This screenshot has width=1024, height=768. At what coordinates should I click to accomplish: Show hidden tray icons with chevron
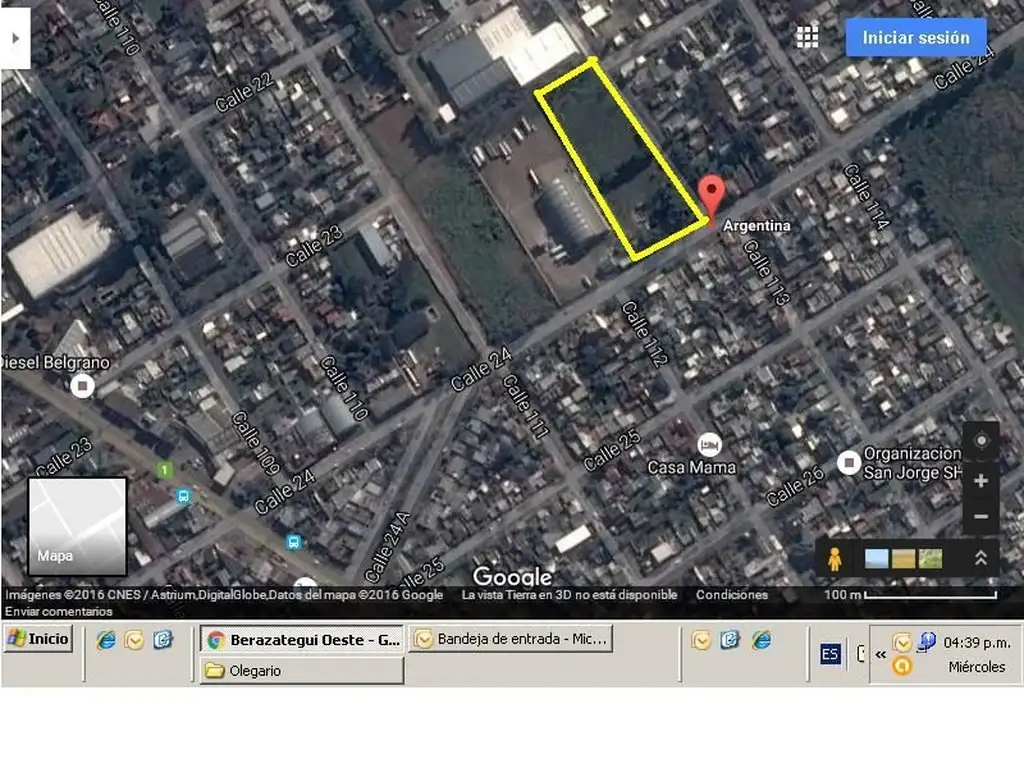pyautogui.click(x=881, y=654)
